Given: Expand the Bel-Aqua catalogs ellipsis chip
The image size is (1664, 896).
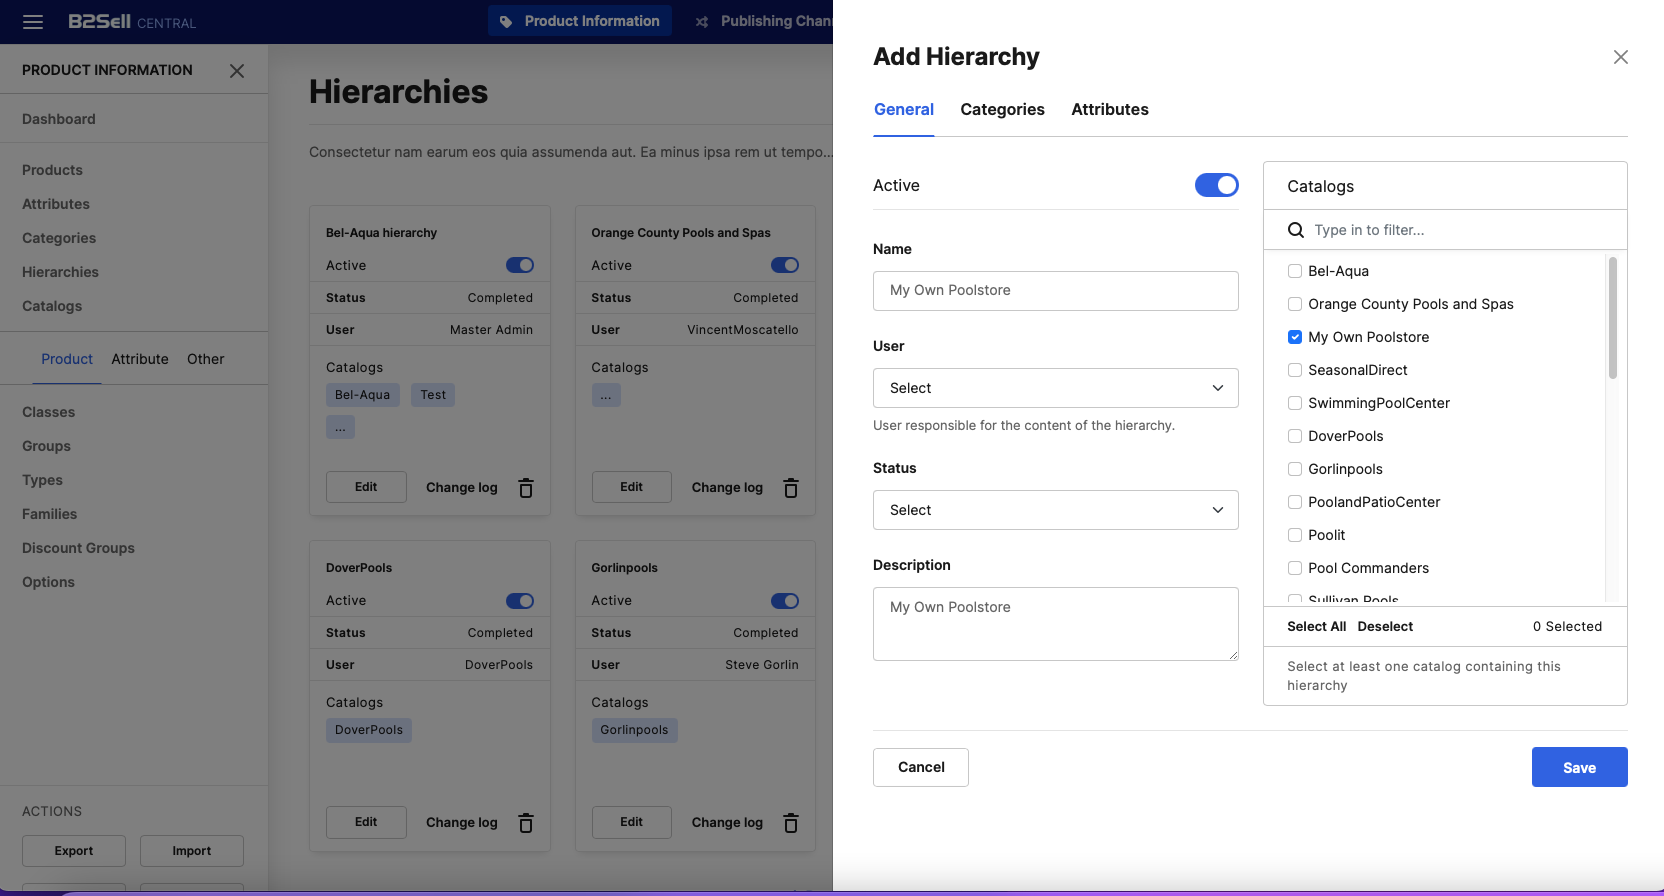Looking at the screenshot, I should click(340, 428).
